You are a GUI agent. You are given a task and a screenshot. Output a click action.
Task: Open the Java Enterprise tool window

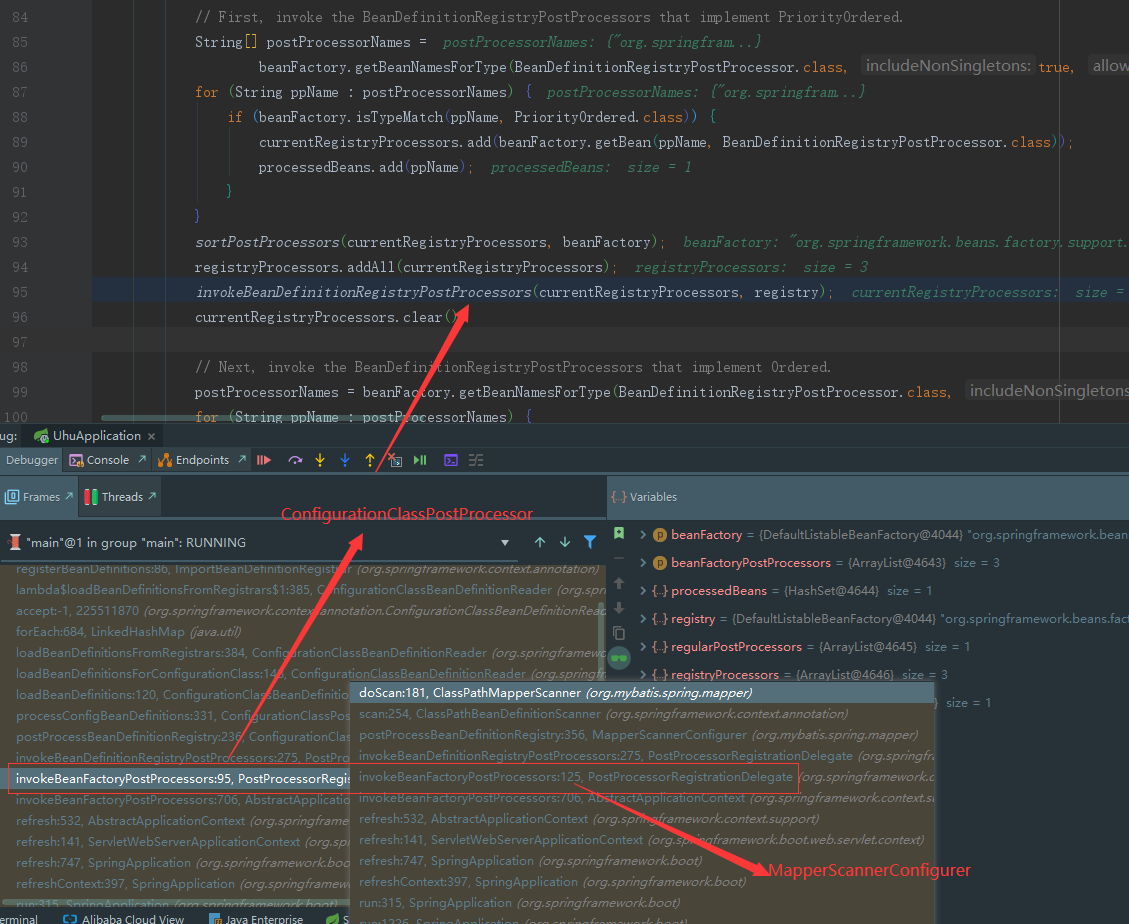click(256, 919)
